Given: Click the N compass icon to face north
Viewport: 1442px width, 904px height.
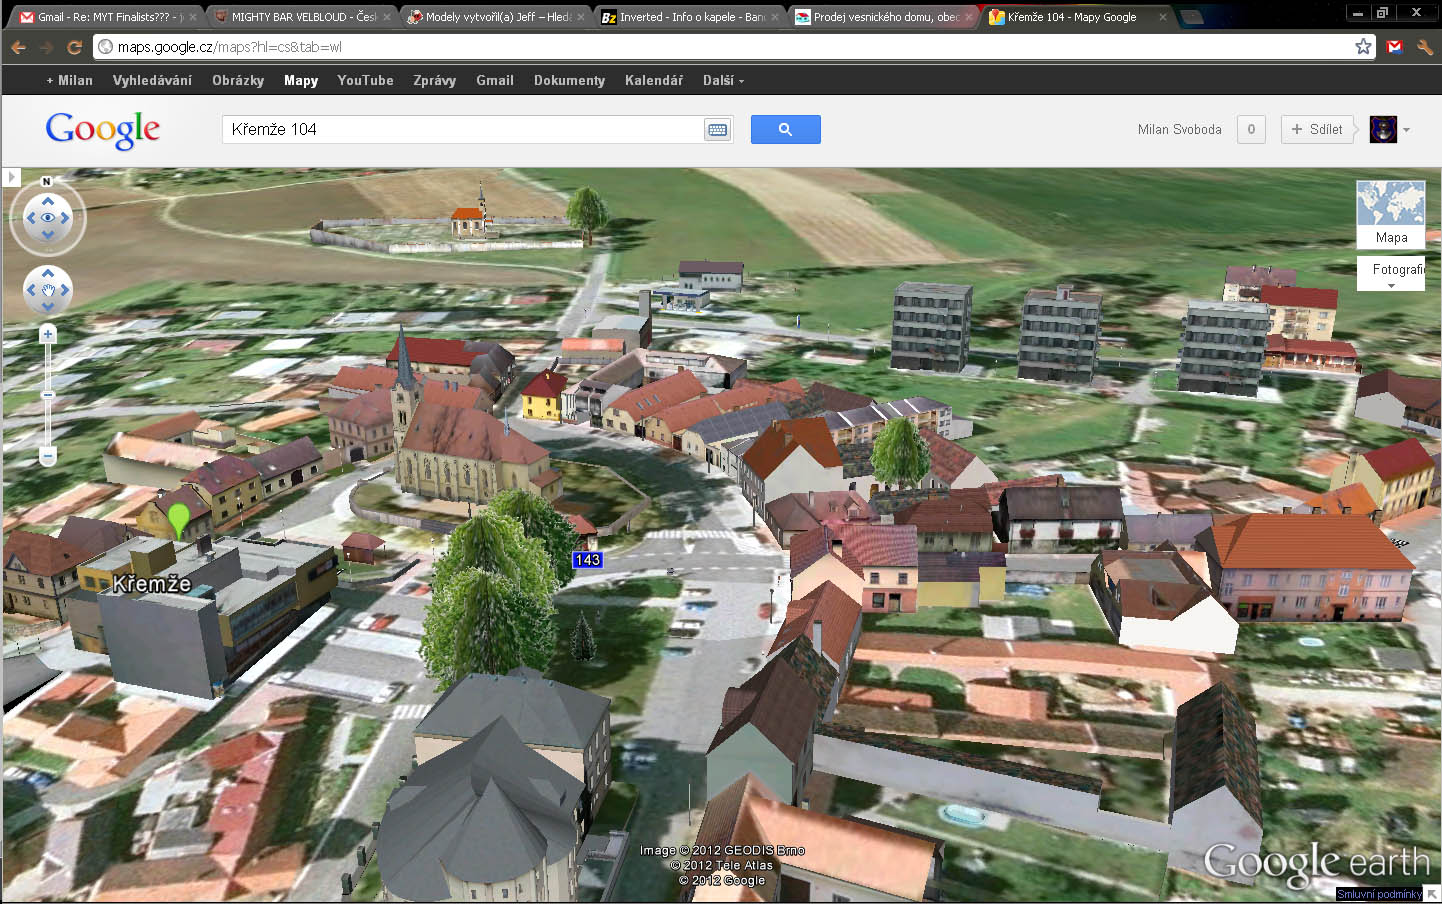Looking at the screenshot, I should tap(44, 181).
